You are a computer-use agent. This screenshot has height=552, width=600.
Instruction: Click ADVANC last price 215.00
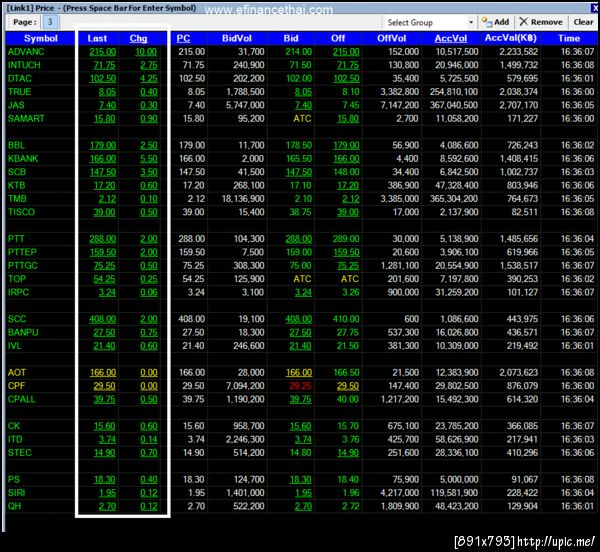tap(103, 52)
